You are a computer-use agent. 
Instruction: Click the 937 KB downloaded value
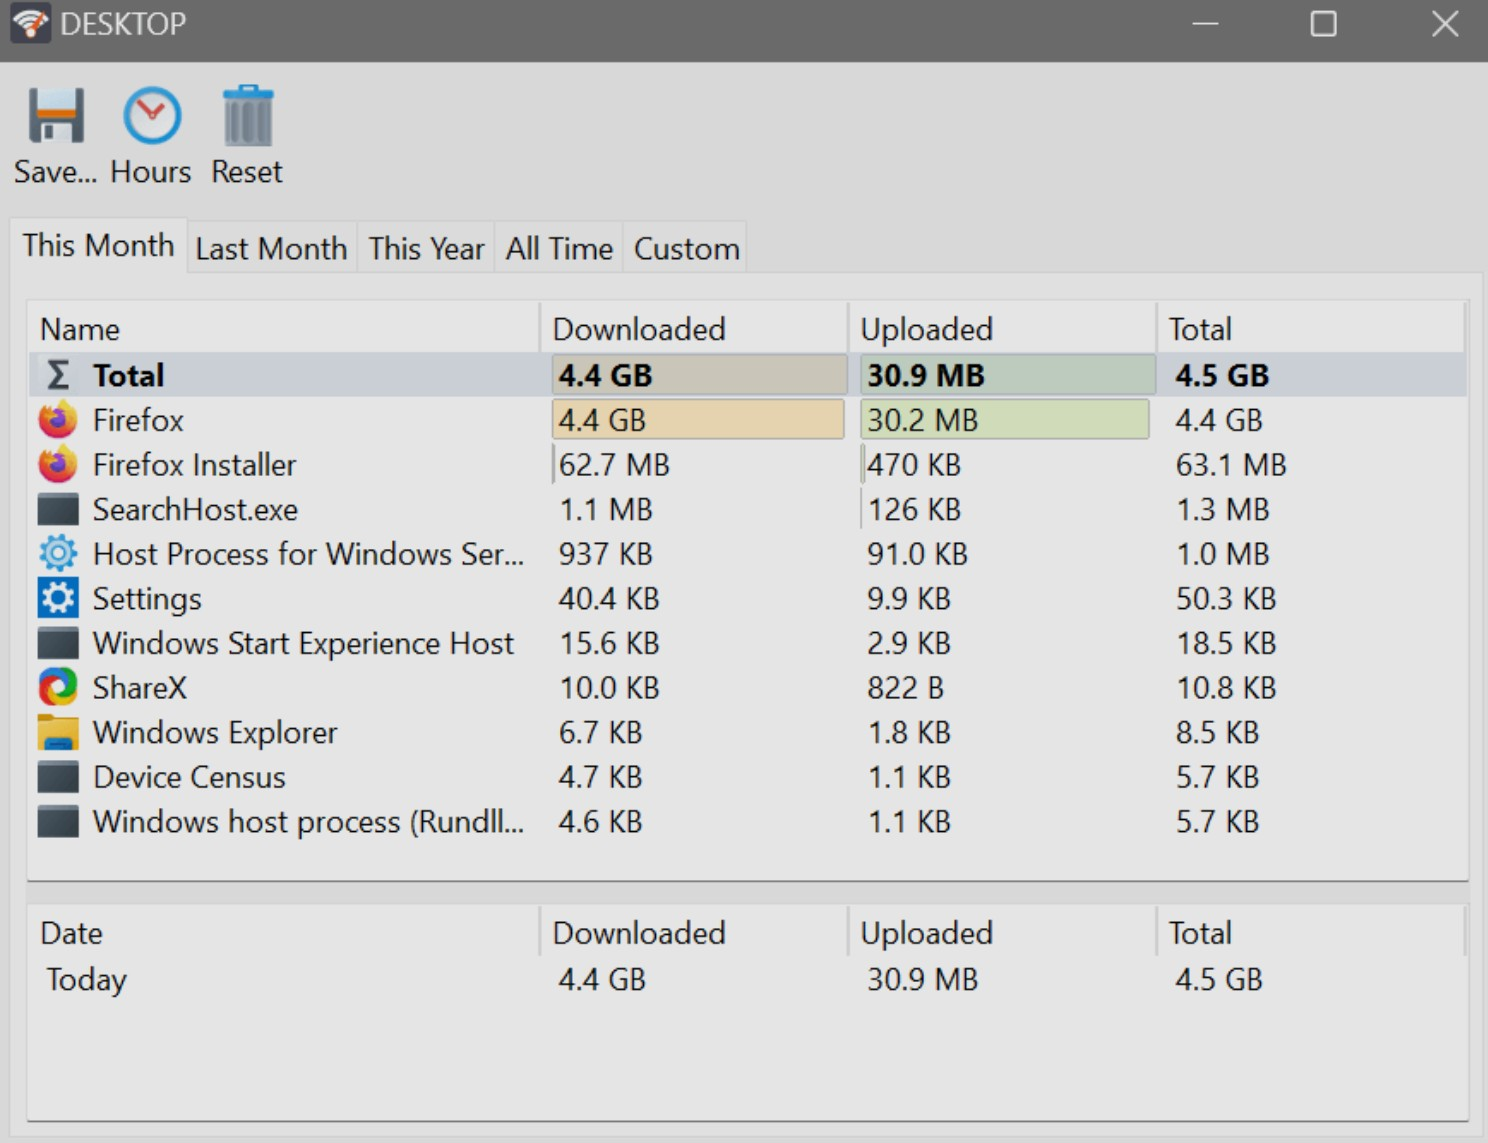605,554
